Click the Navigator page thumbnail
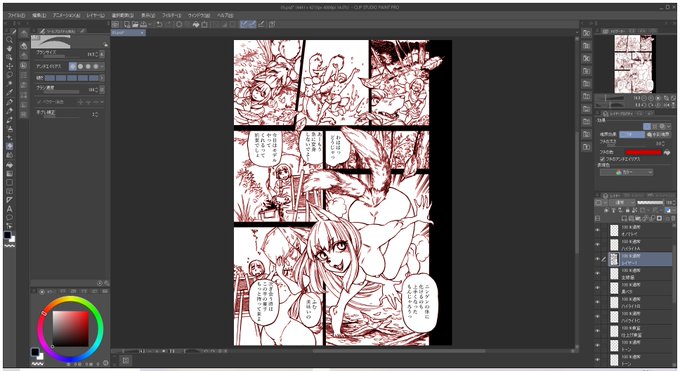This screenshot has height=371, width=680. pyautogui.click(x=634, y=64)
